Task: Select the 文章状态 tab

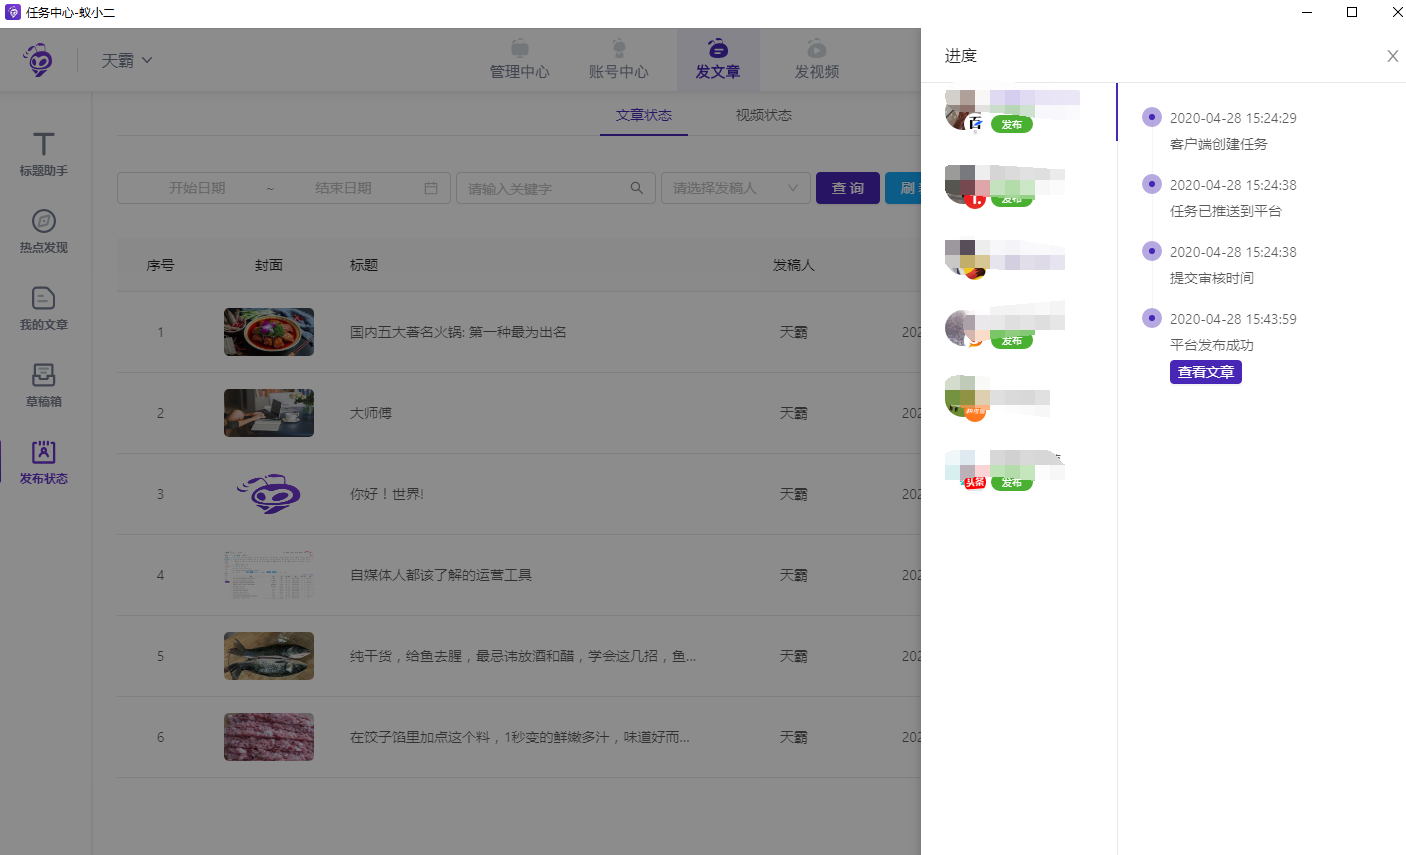Action: 643,115
